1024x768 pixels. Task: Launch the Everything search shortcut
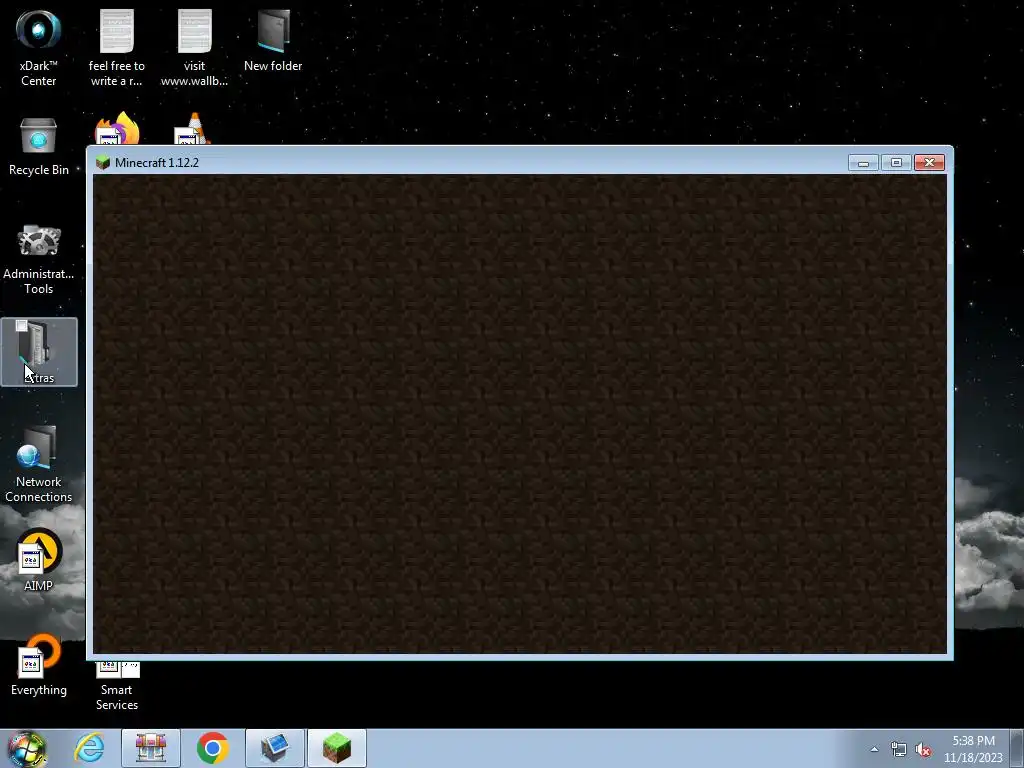pyautogui.click(x=39, y=665)
